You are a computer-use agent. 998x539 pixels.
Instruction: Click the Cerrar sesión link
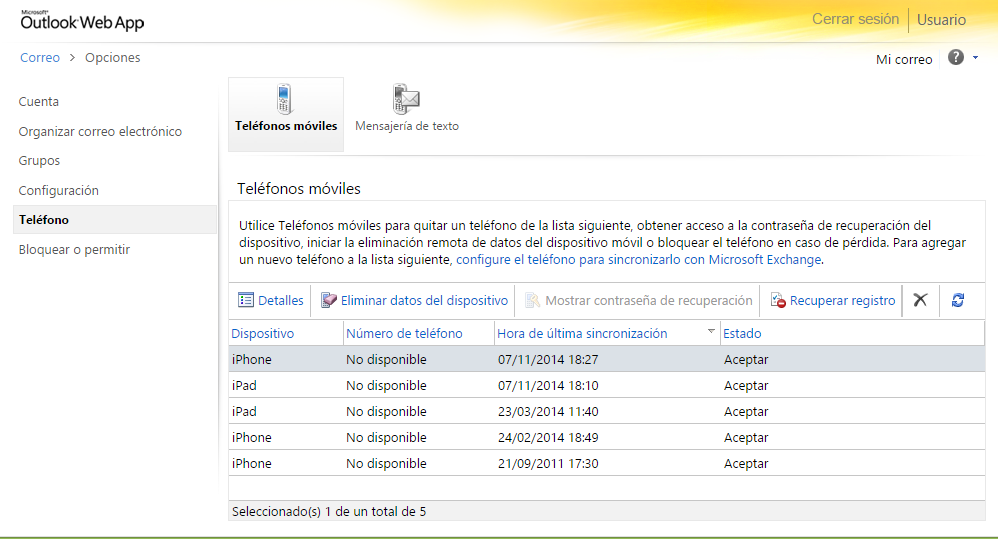(855, 19)
